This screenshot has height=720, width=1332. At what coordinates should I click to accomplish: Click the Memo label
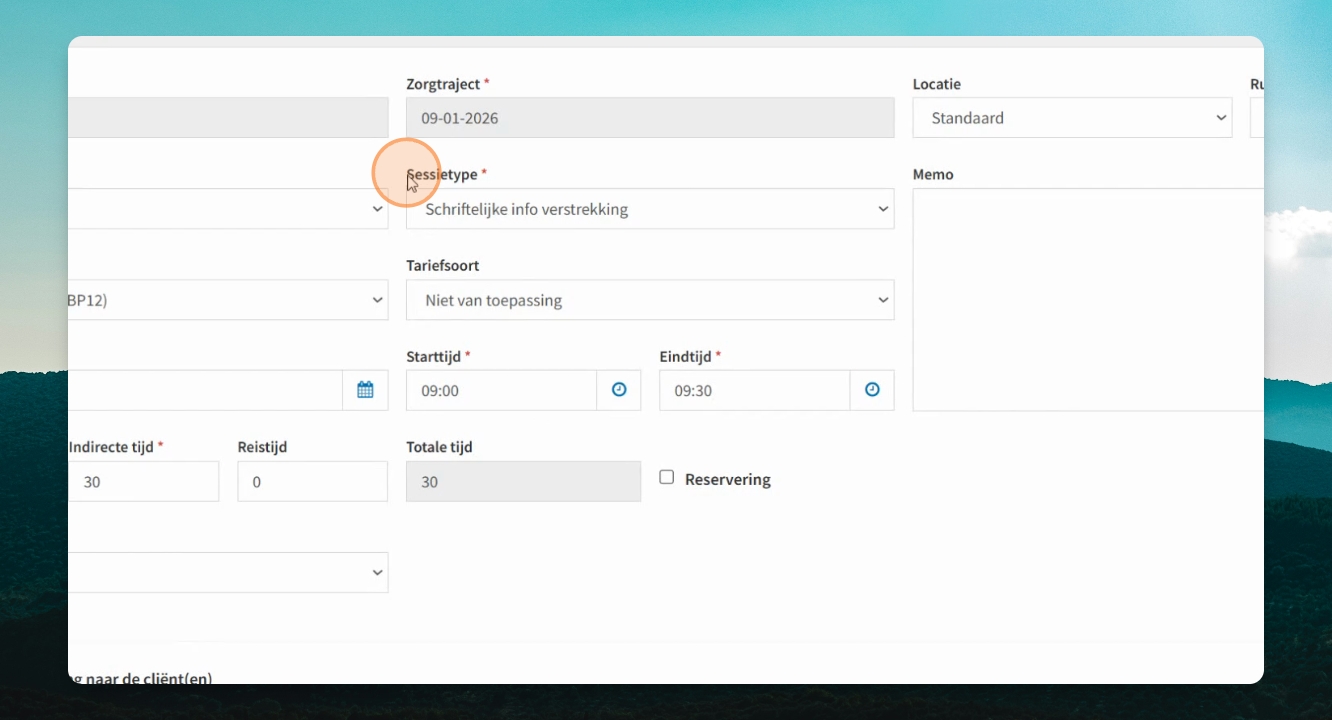(x=933, y=174)
